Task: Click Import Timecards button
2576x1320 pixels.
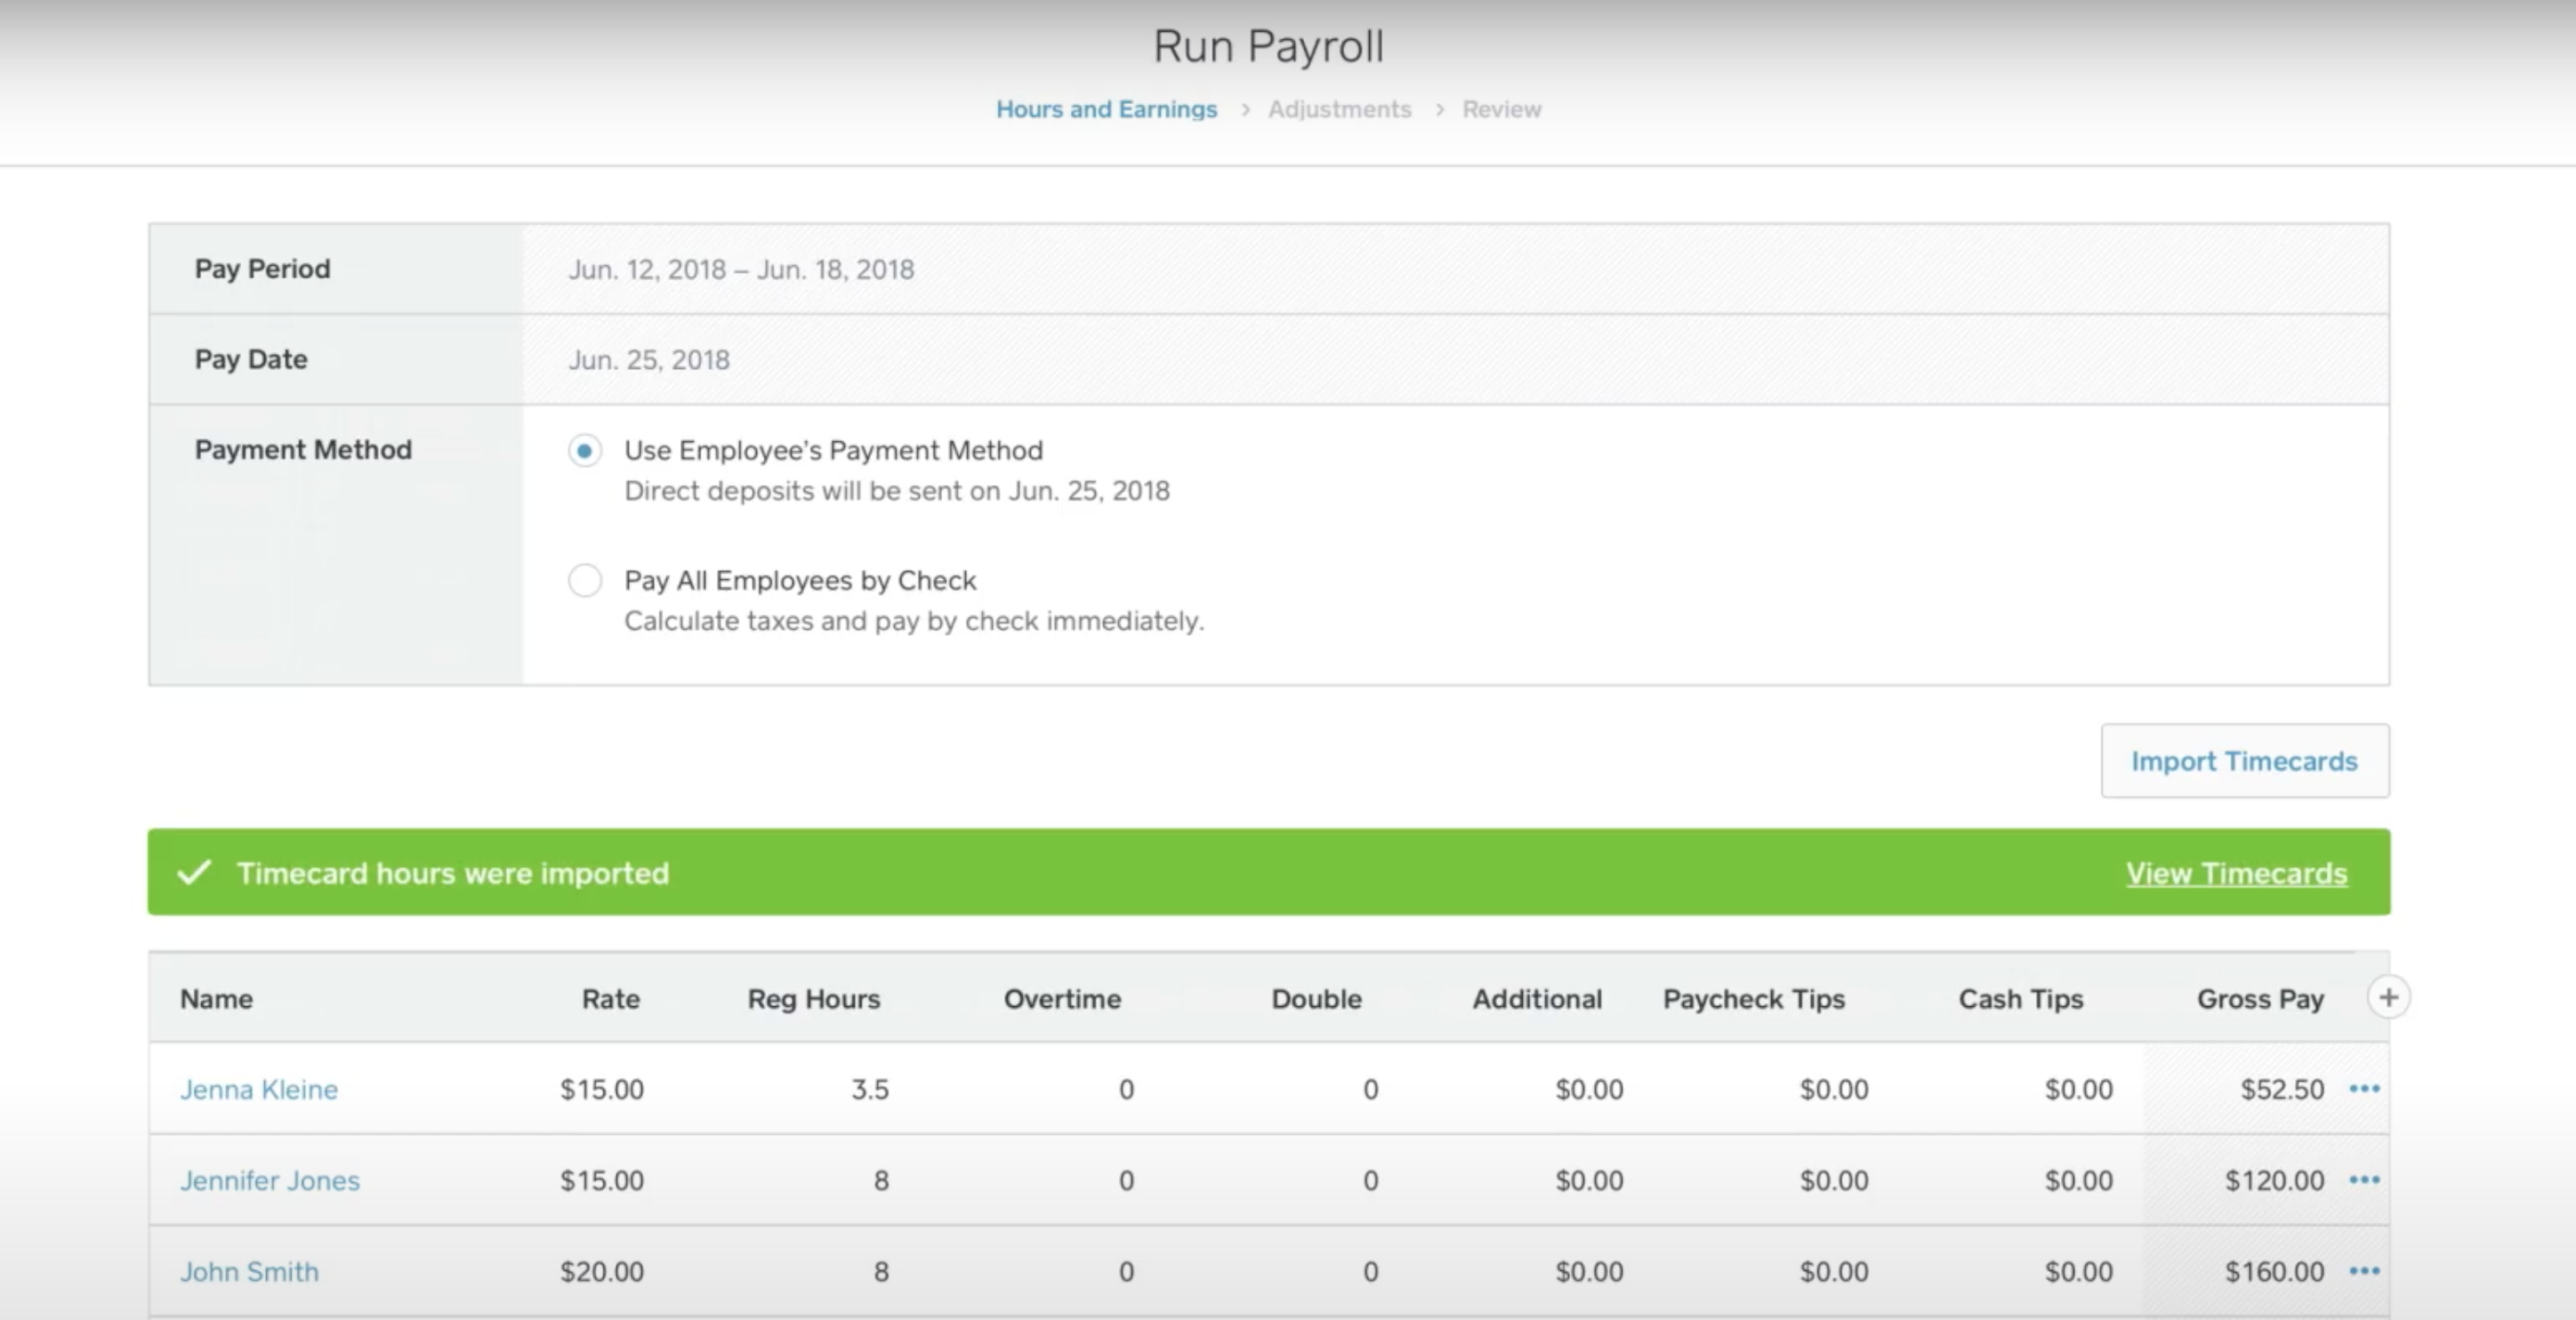Action: [2245, 761]
